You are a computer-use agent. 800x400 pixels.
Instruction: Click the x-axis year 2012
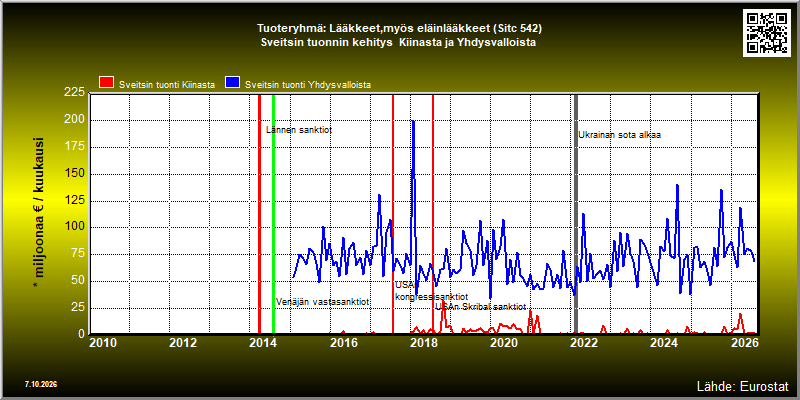click(x=183, y=342)
